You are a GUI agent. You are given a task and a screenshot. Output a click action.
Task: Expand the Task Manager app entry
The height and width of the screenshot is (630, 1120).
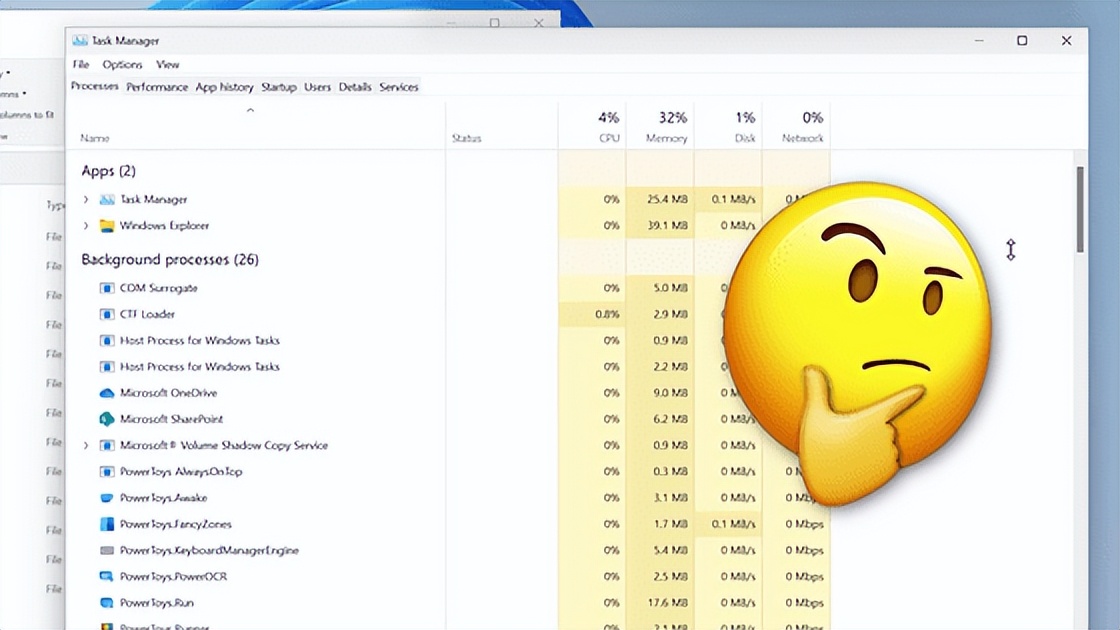pos(85,199)
